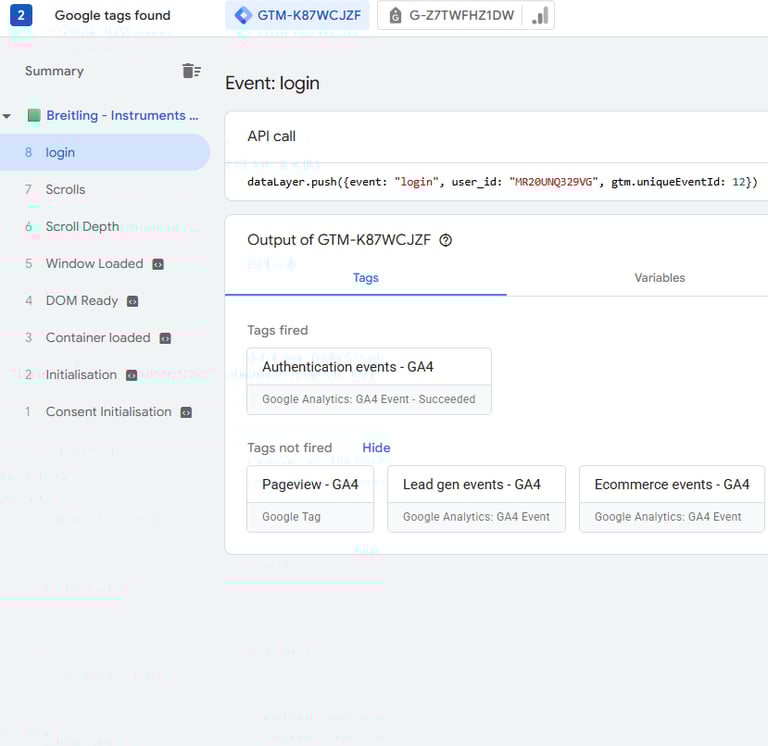Open the Lead gen events - GA4 tag card
The height and width of the screenshot is (746, 768).
[477, 499]
